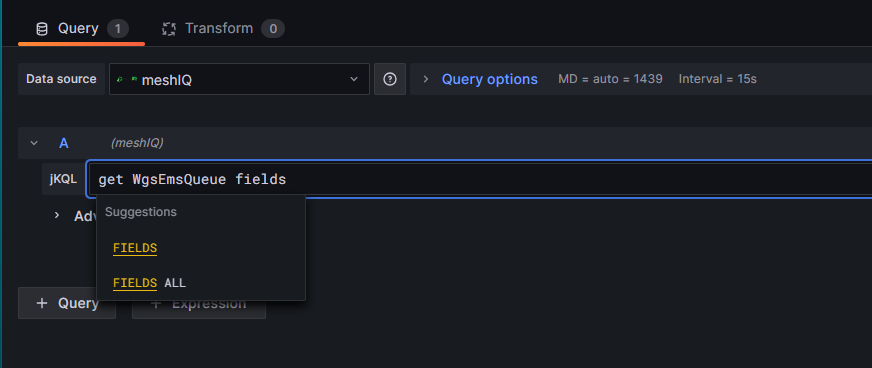Click the plus icon on Expression button
872x368 pixels.
tap(156, 304)
